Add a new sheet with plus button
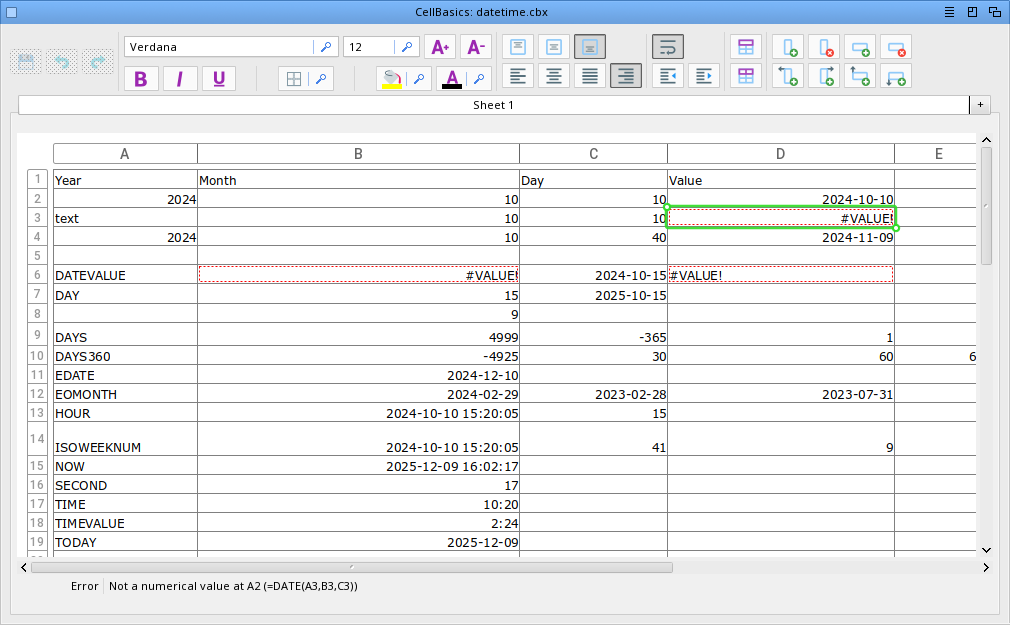 (980, 105)
